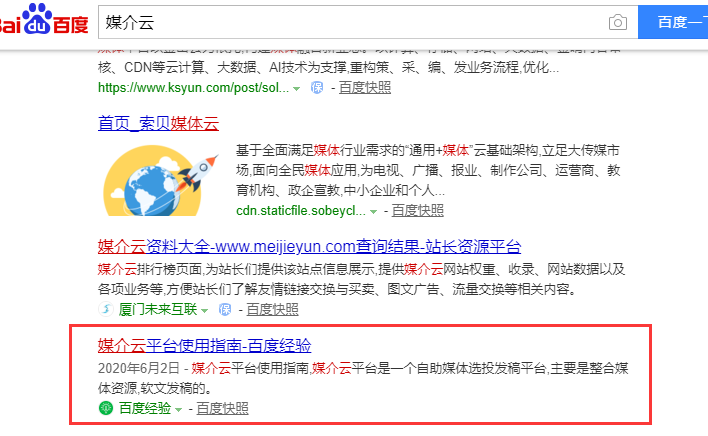Open 百度快照 for the cdn.staticfile result
The height and width of the screenshot is (436, 708).
(417, 210)
